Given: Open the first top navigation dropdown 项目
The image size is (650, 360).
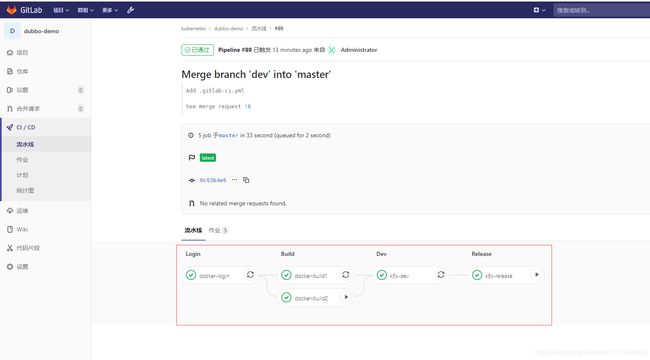Looking at the screenshot, I should [61, 10].
